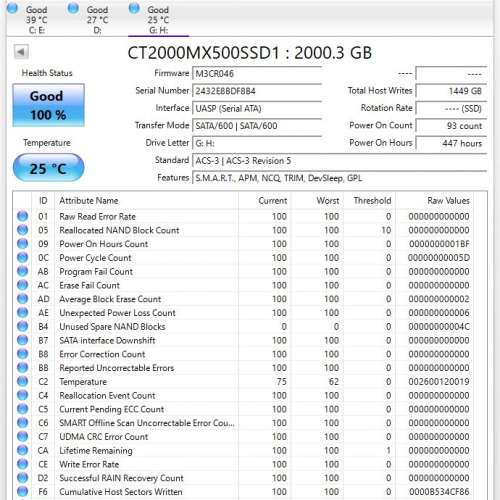Click the Features field listing S.M.A.R.T., APM

340,178
